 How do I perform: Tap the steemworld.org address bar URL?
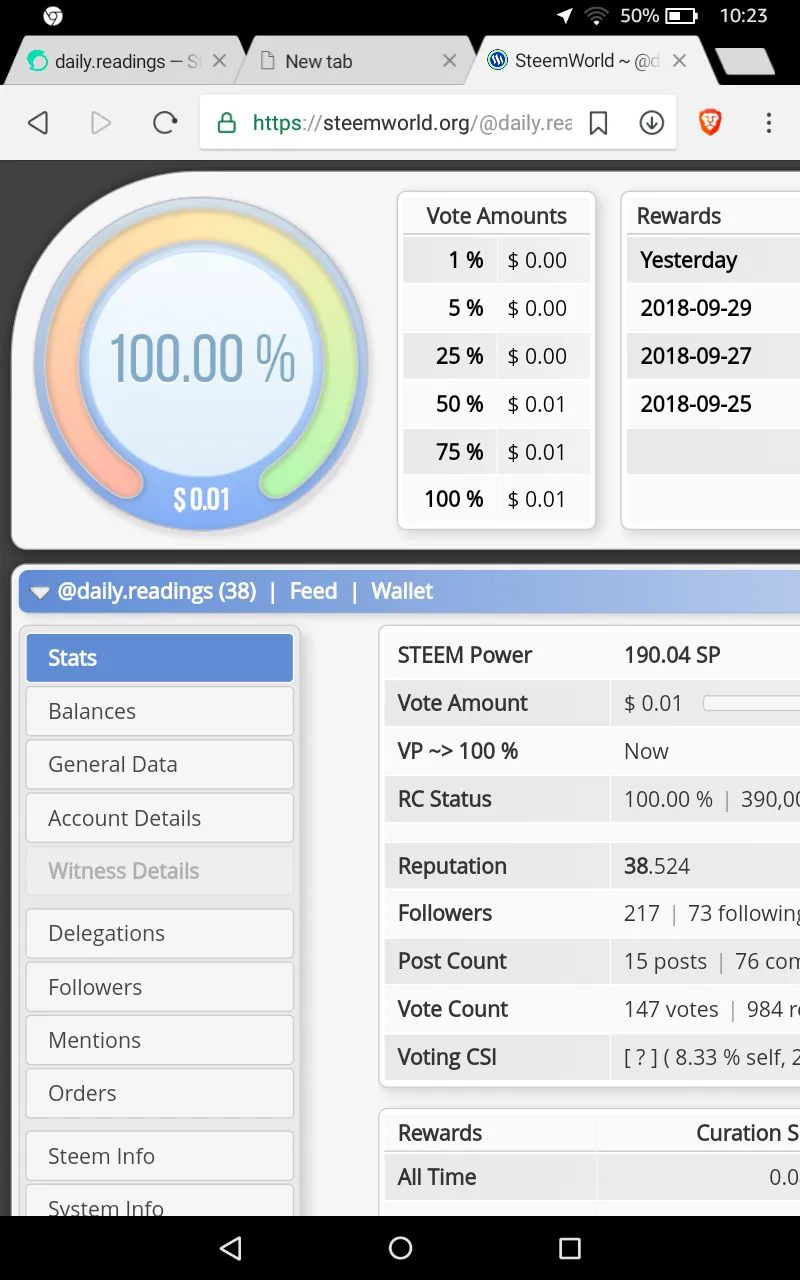click(412, 123)
